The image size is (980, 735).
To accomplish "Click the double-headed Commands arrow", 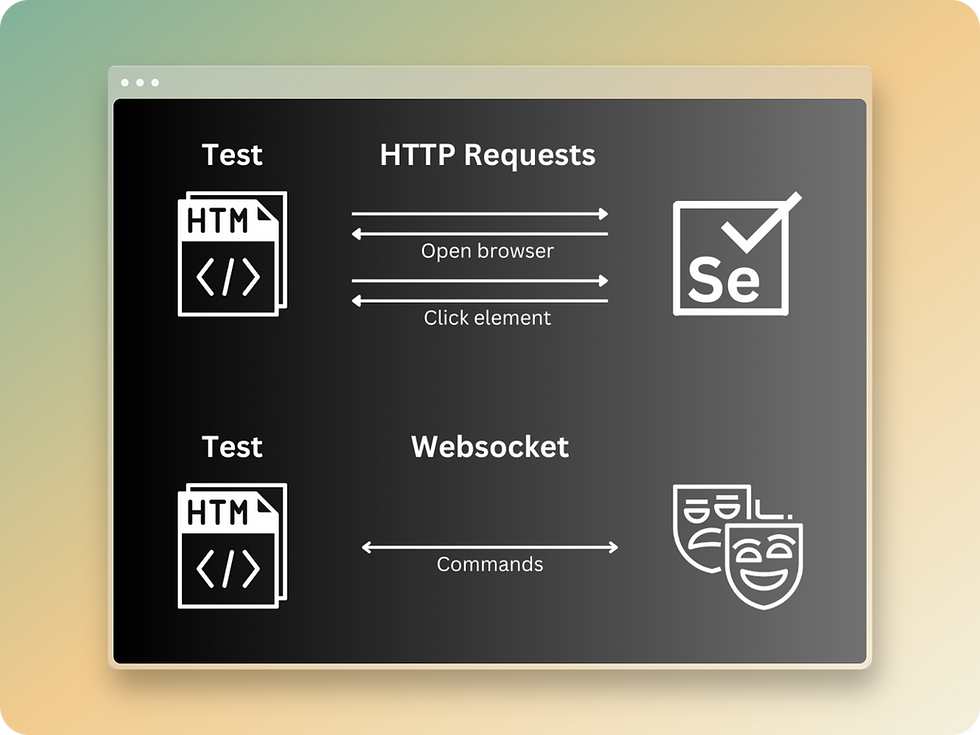I will click(490, 548).
